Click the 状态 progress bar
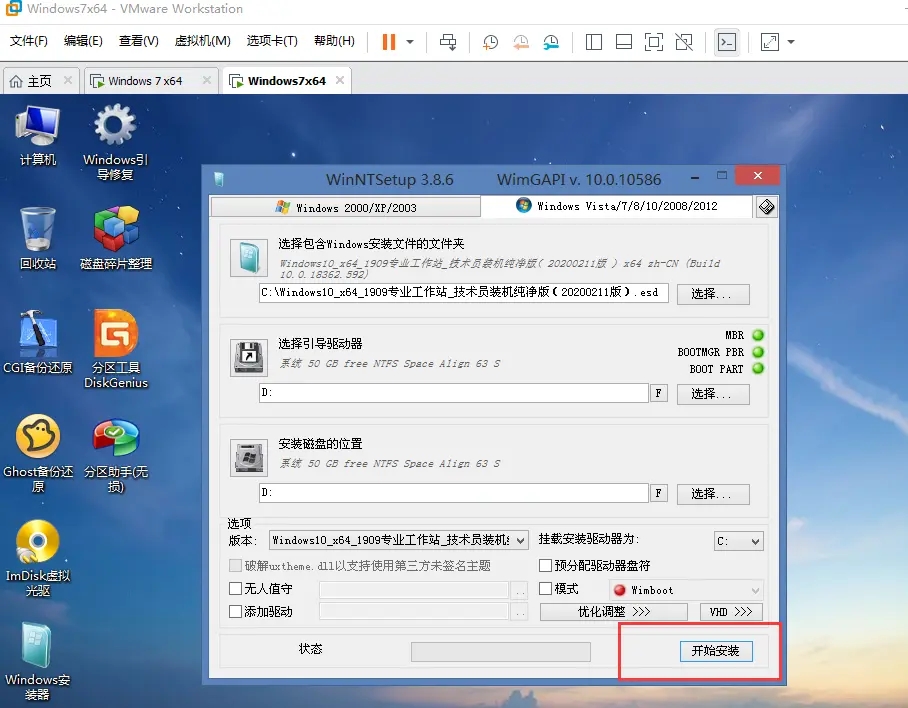The image size is (908, 708). point(501,651)
